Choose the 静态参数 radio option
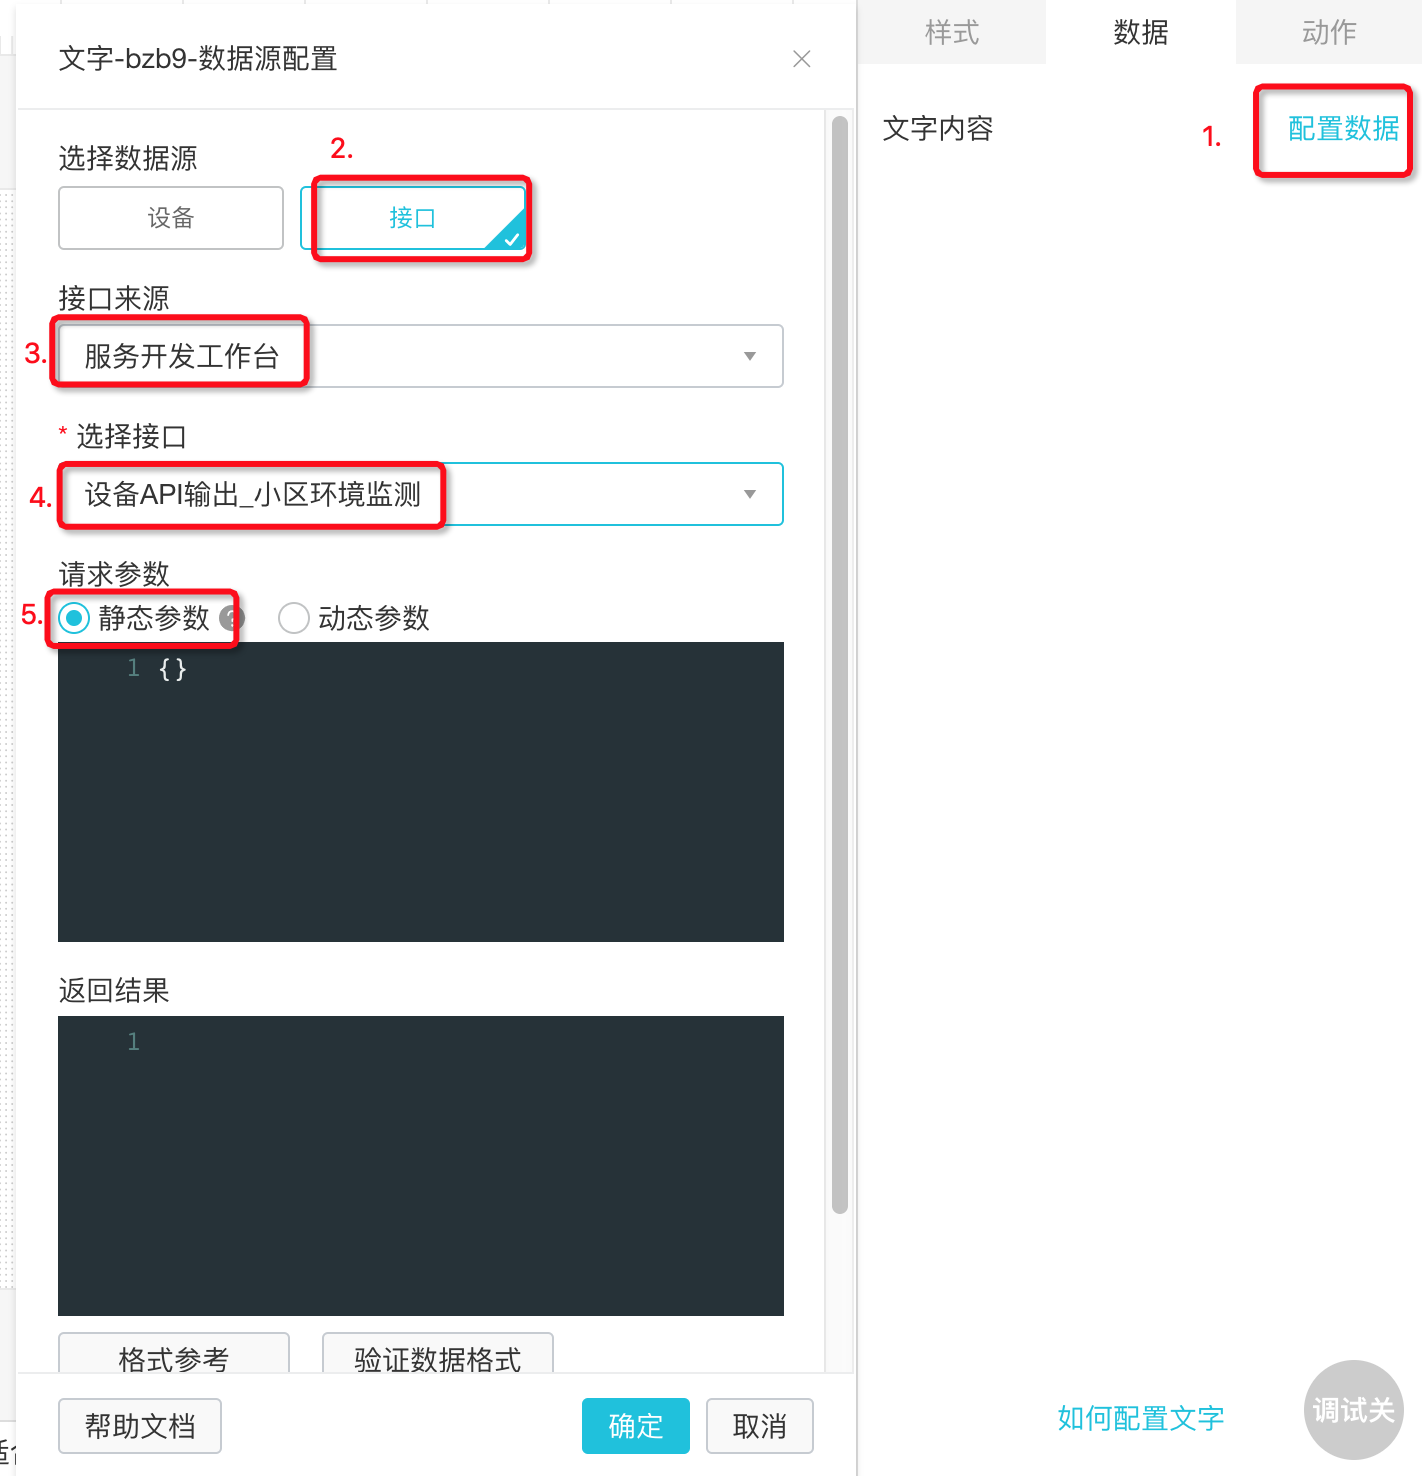Viewport: 1422px width, 1476px height. pyautogui.click(x=74, y=618)
